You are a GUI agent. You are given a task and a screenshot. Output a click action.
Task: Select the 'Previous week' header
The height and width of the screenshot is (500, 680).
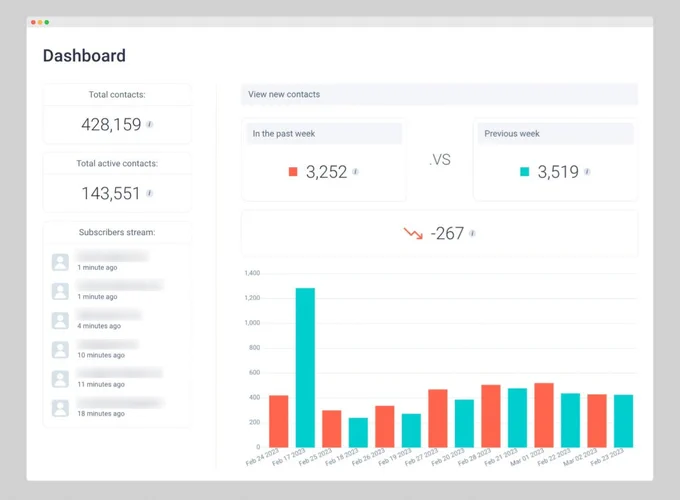[556, 134]
